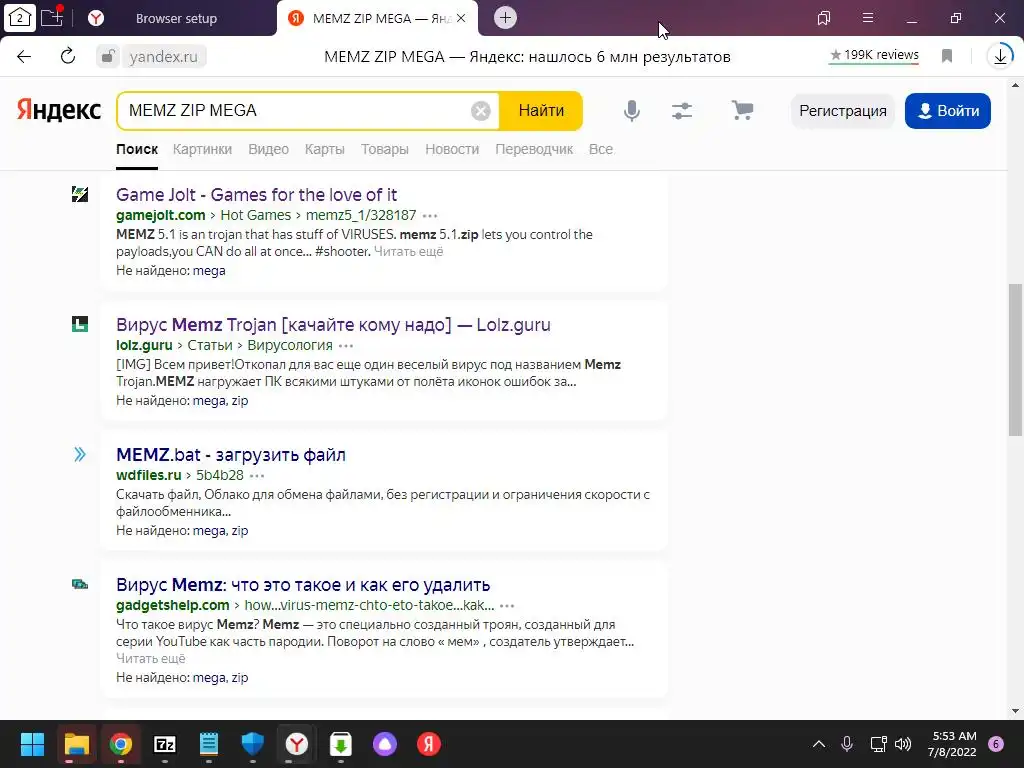1024x768 pixels.
Task: Activate voice search microphone icon
Action: point(632,111)
